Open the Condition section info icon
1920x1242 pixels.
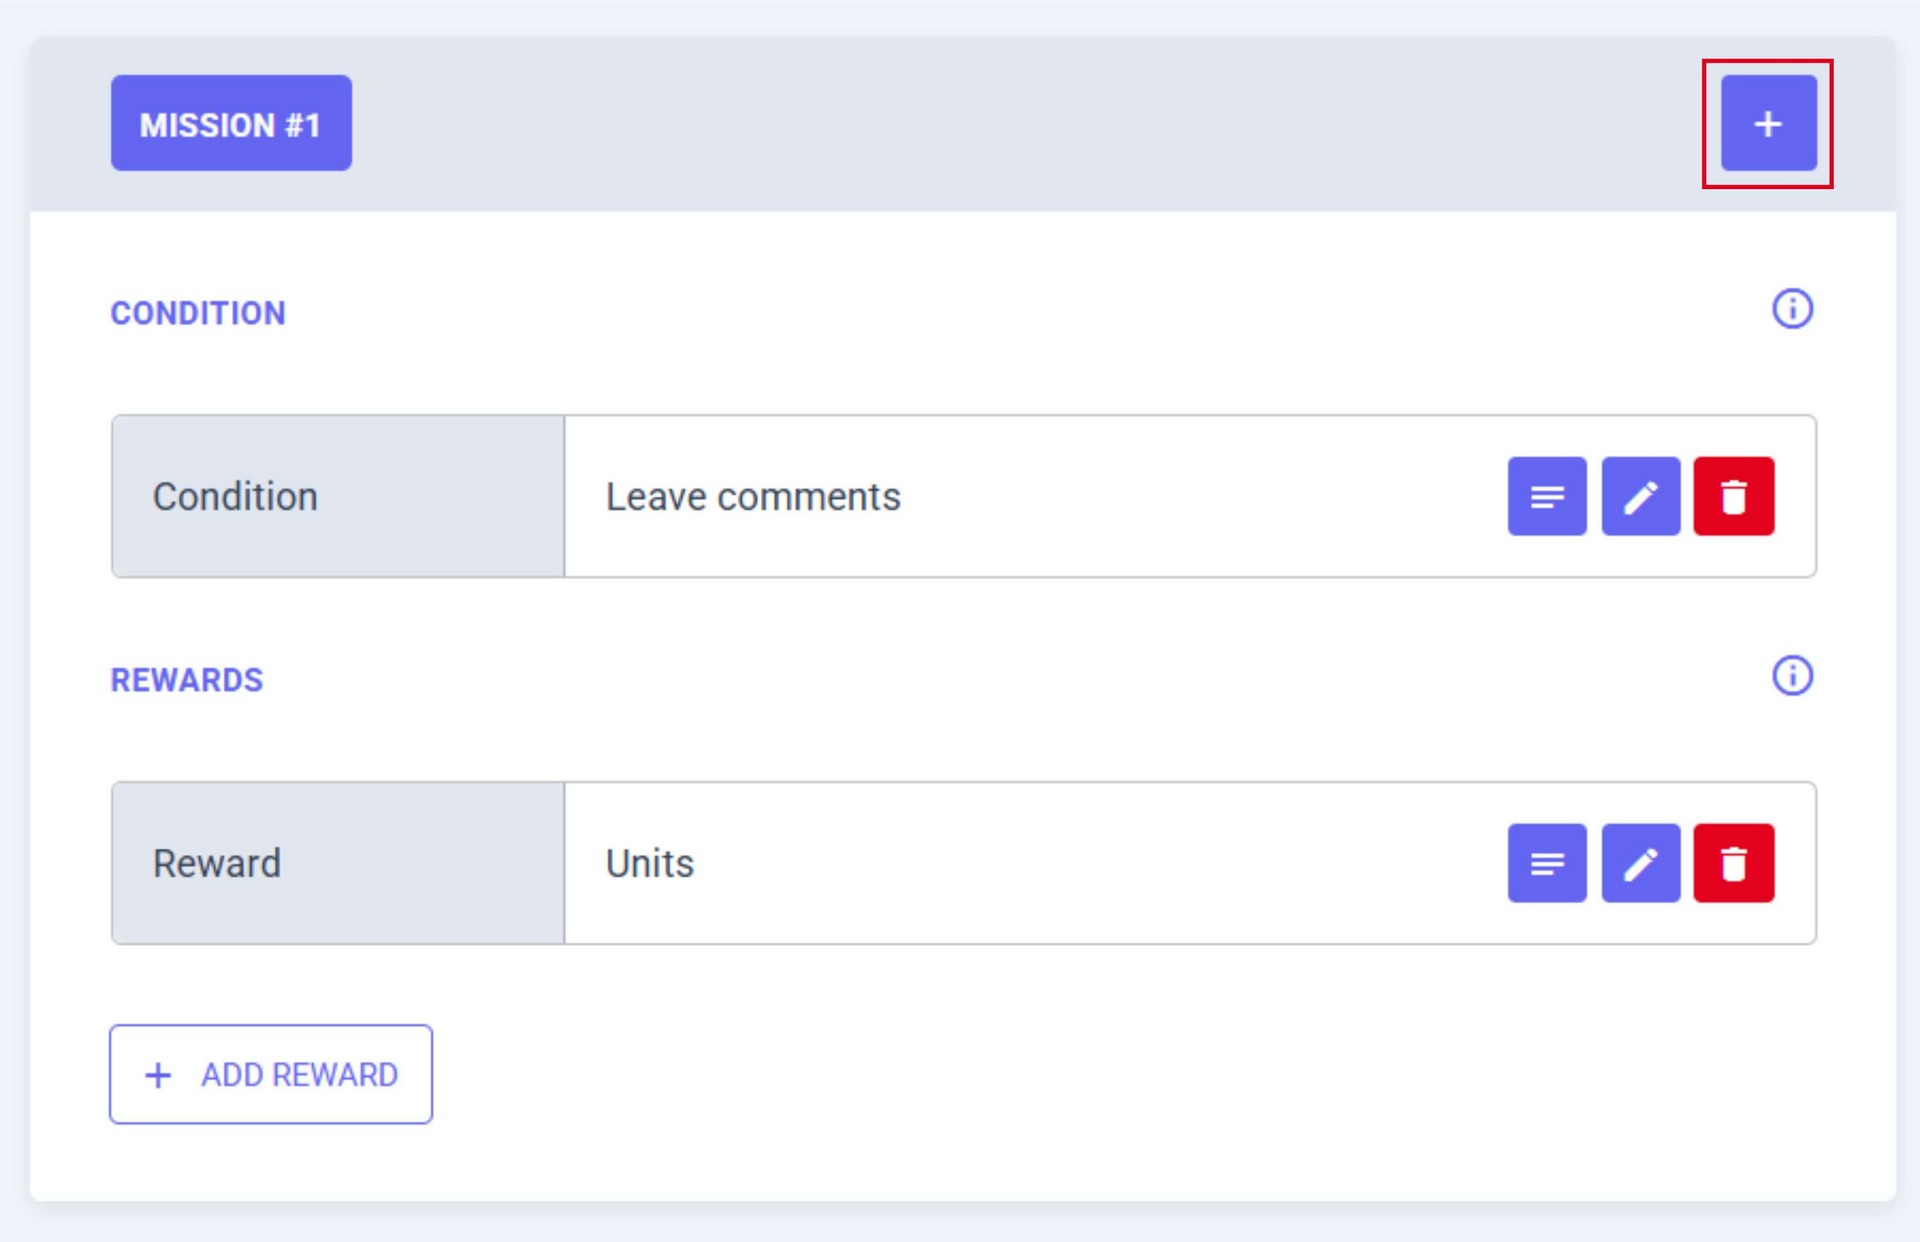point(1792,309)
